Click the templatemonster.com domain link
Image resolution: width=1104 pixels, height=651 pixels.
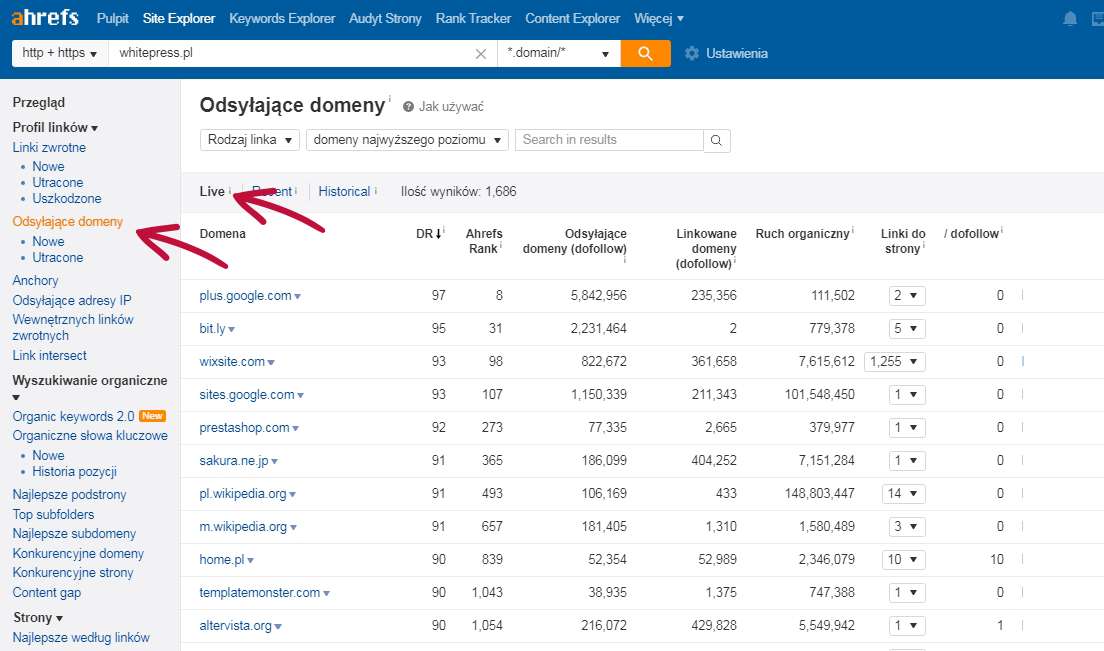pos(259,593)
